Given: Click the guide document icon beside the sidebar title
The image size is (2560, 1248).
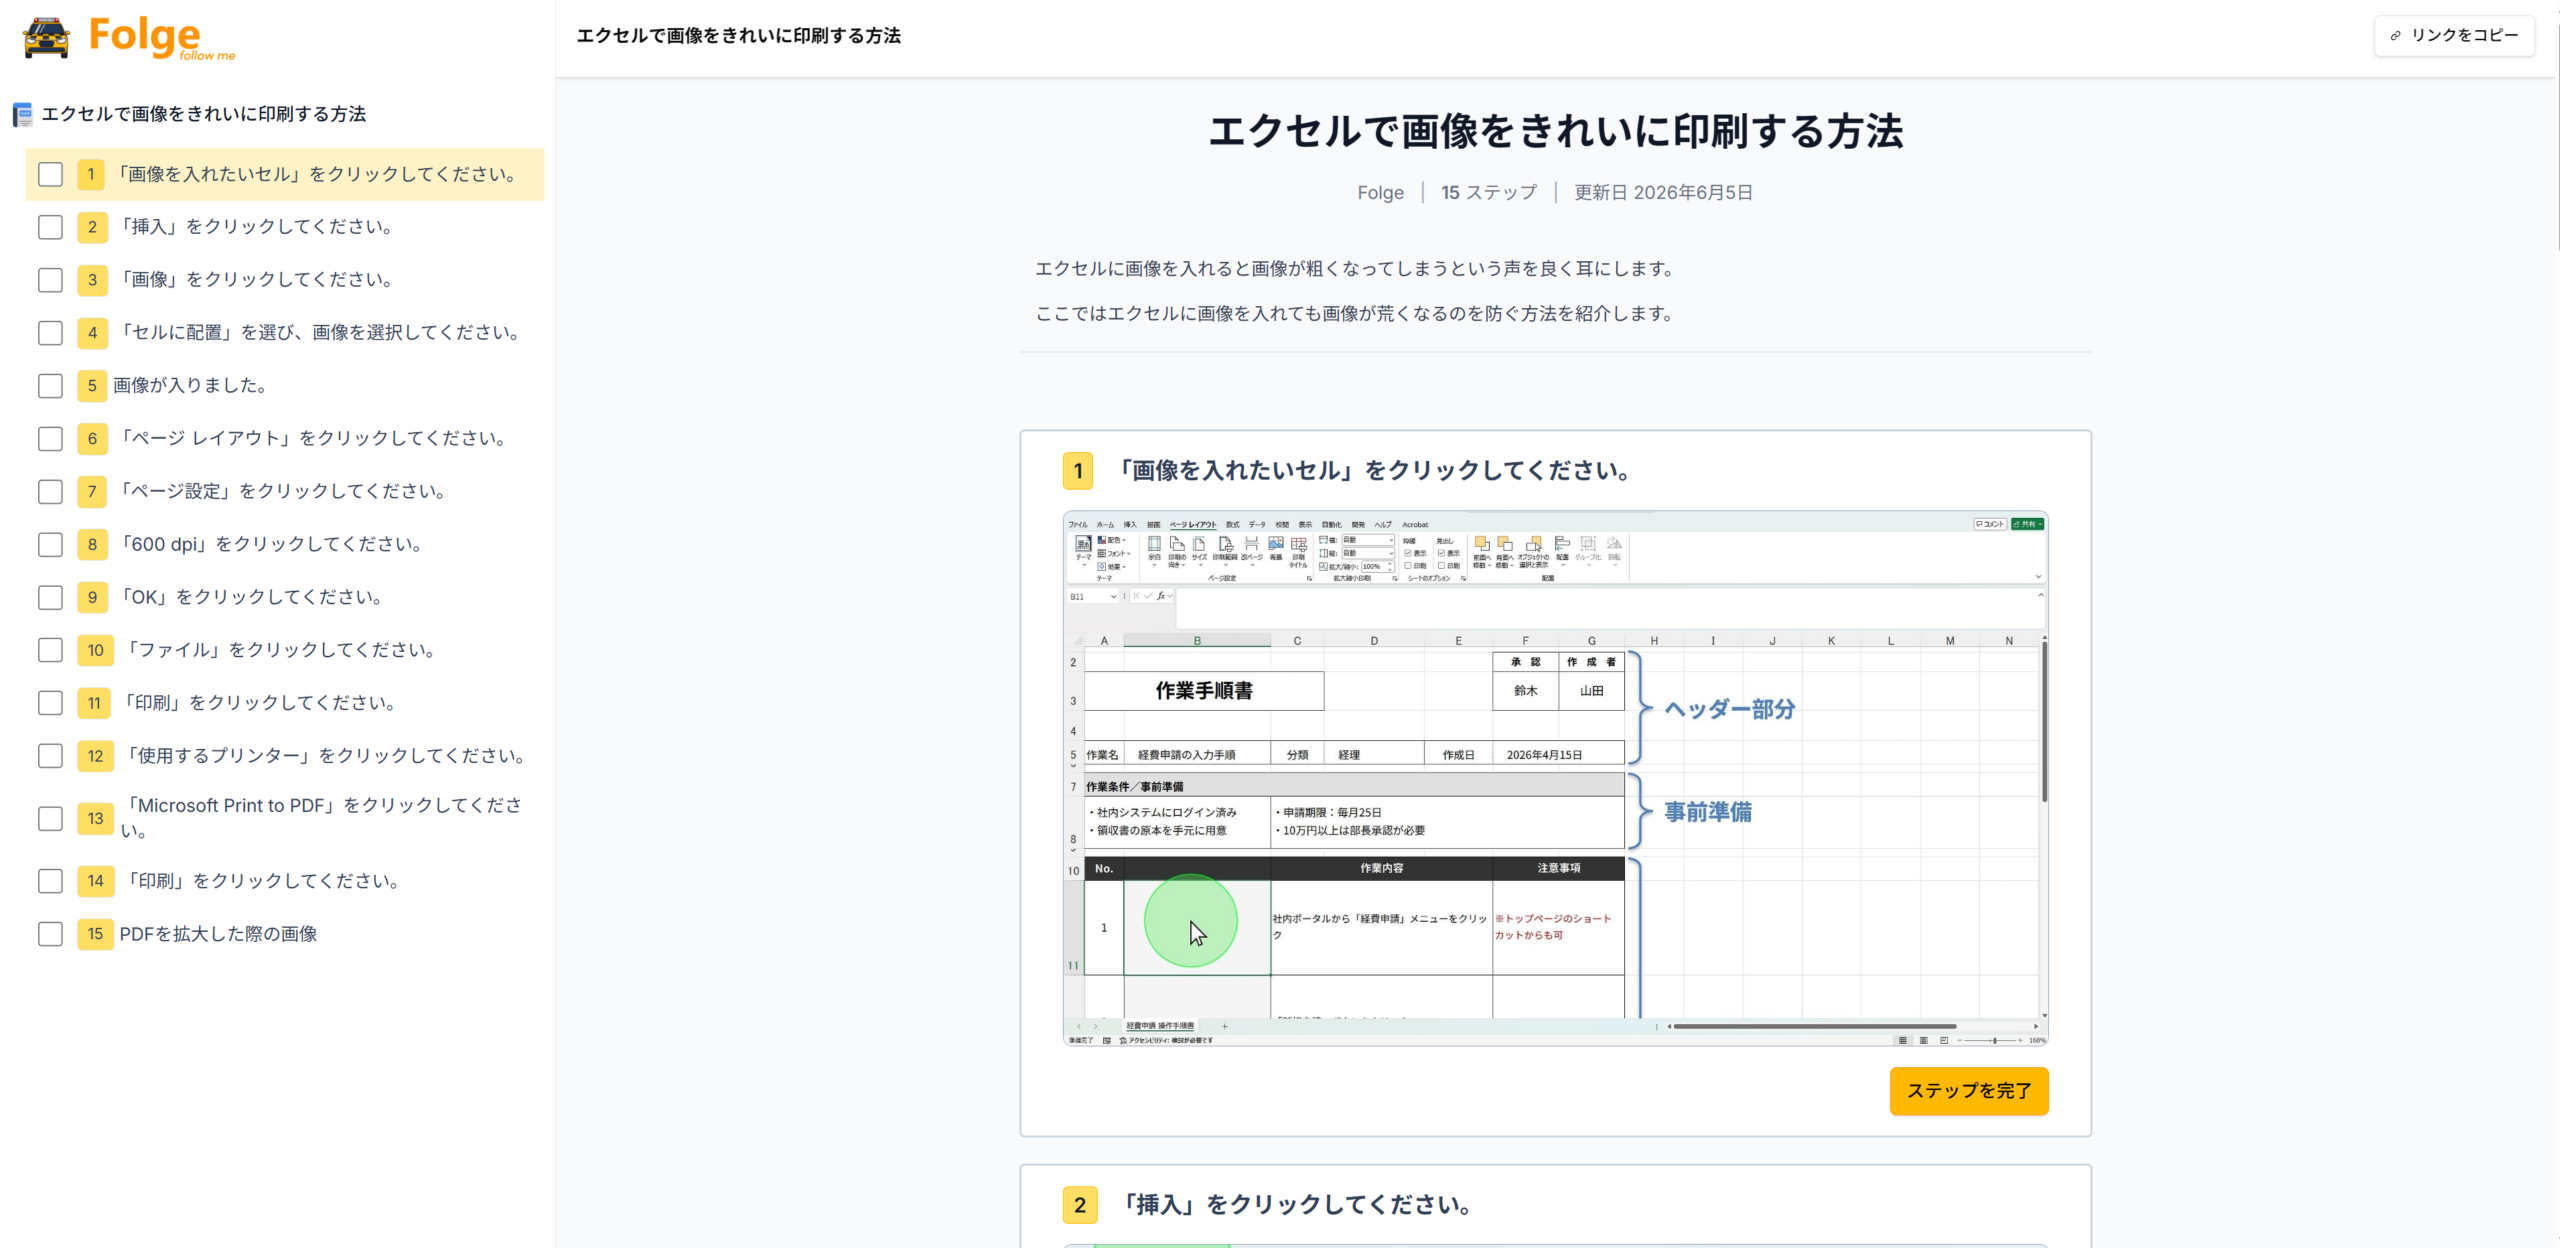Looking at the screenshot, I should (x=22, y=115).
